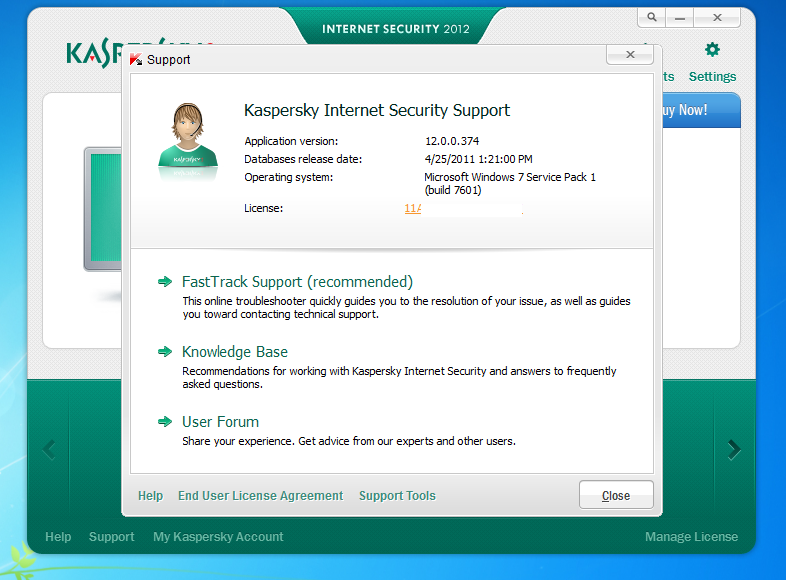Open My Kaspersky Account link
The height and width of the screenshot is (580, 786).
(x=218, y=537)
